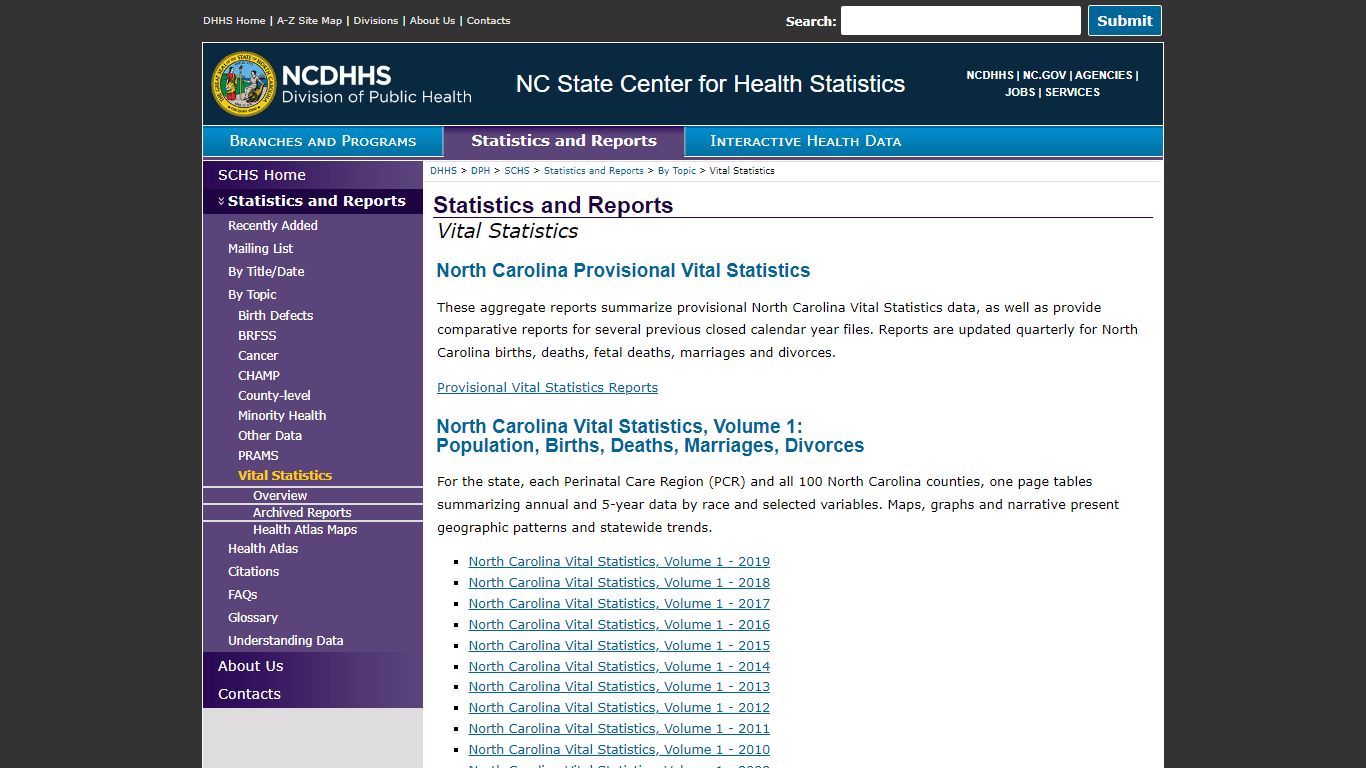
Task: Open the Mailing List sidebar item
Action: (x=260, y=249)
